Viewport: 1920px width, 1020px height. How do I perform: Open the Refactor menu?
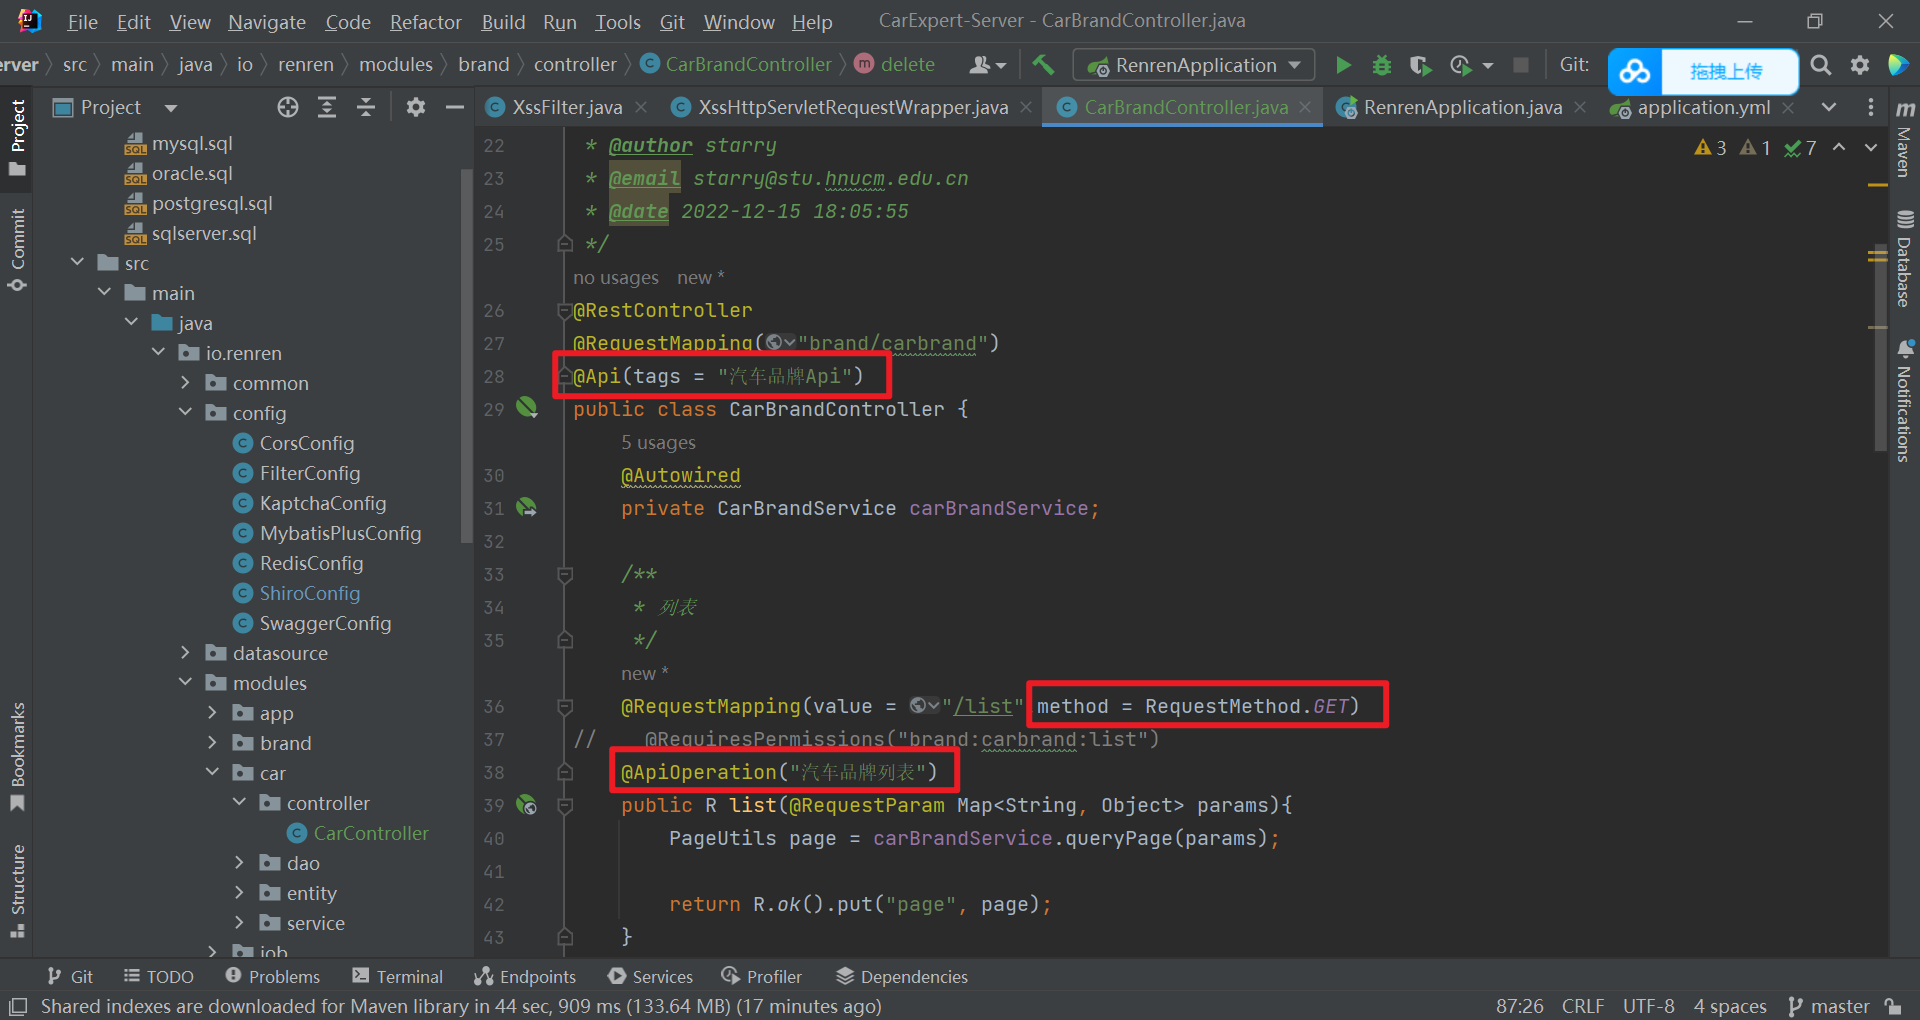(425, 22)
